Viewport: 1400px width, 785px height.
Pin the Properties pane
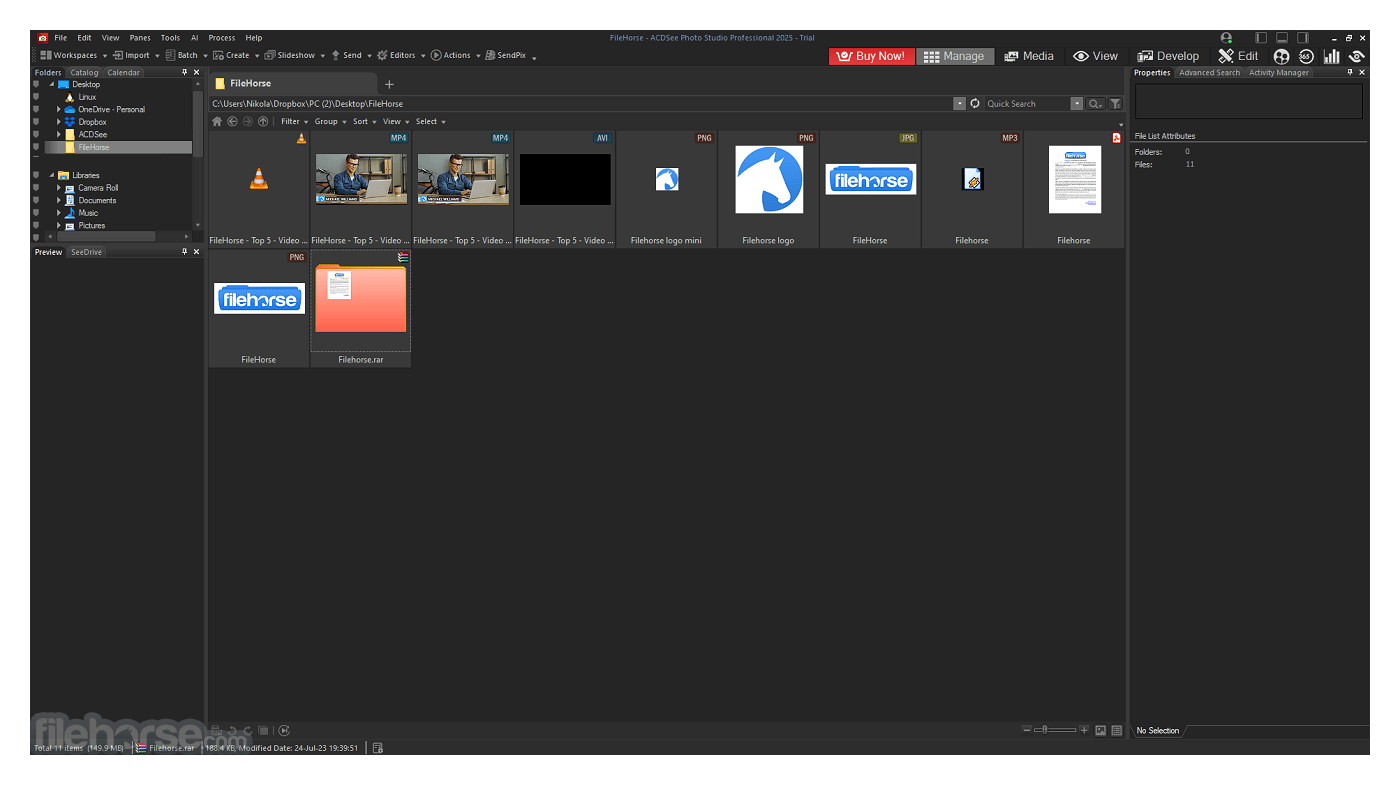[1350, 72]
